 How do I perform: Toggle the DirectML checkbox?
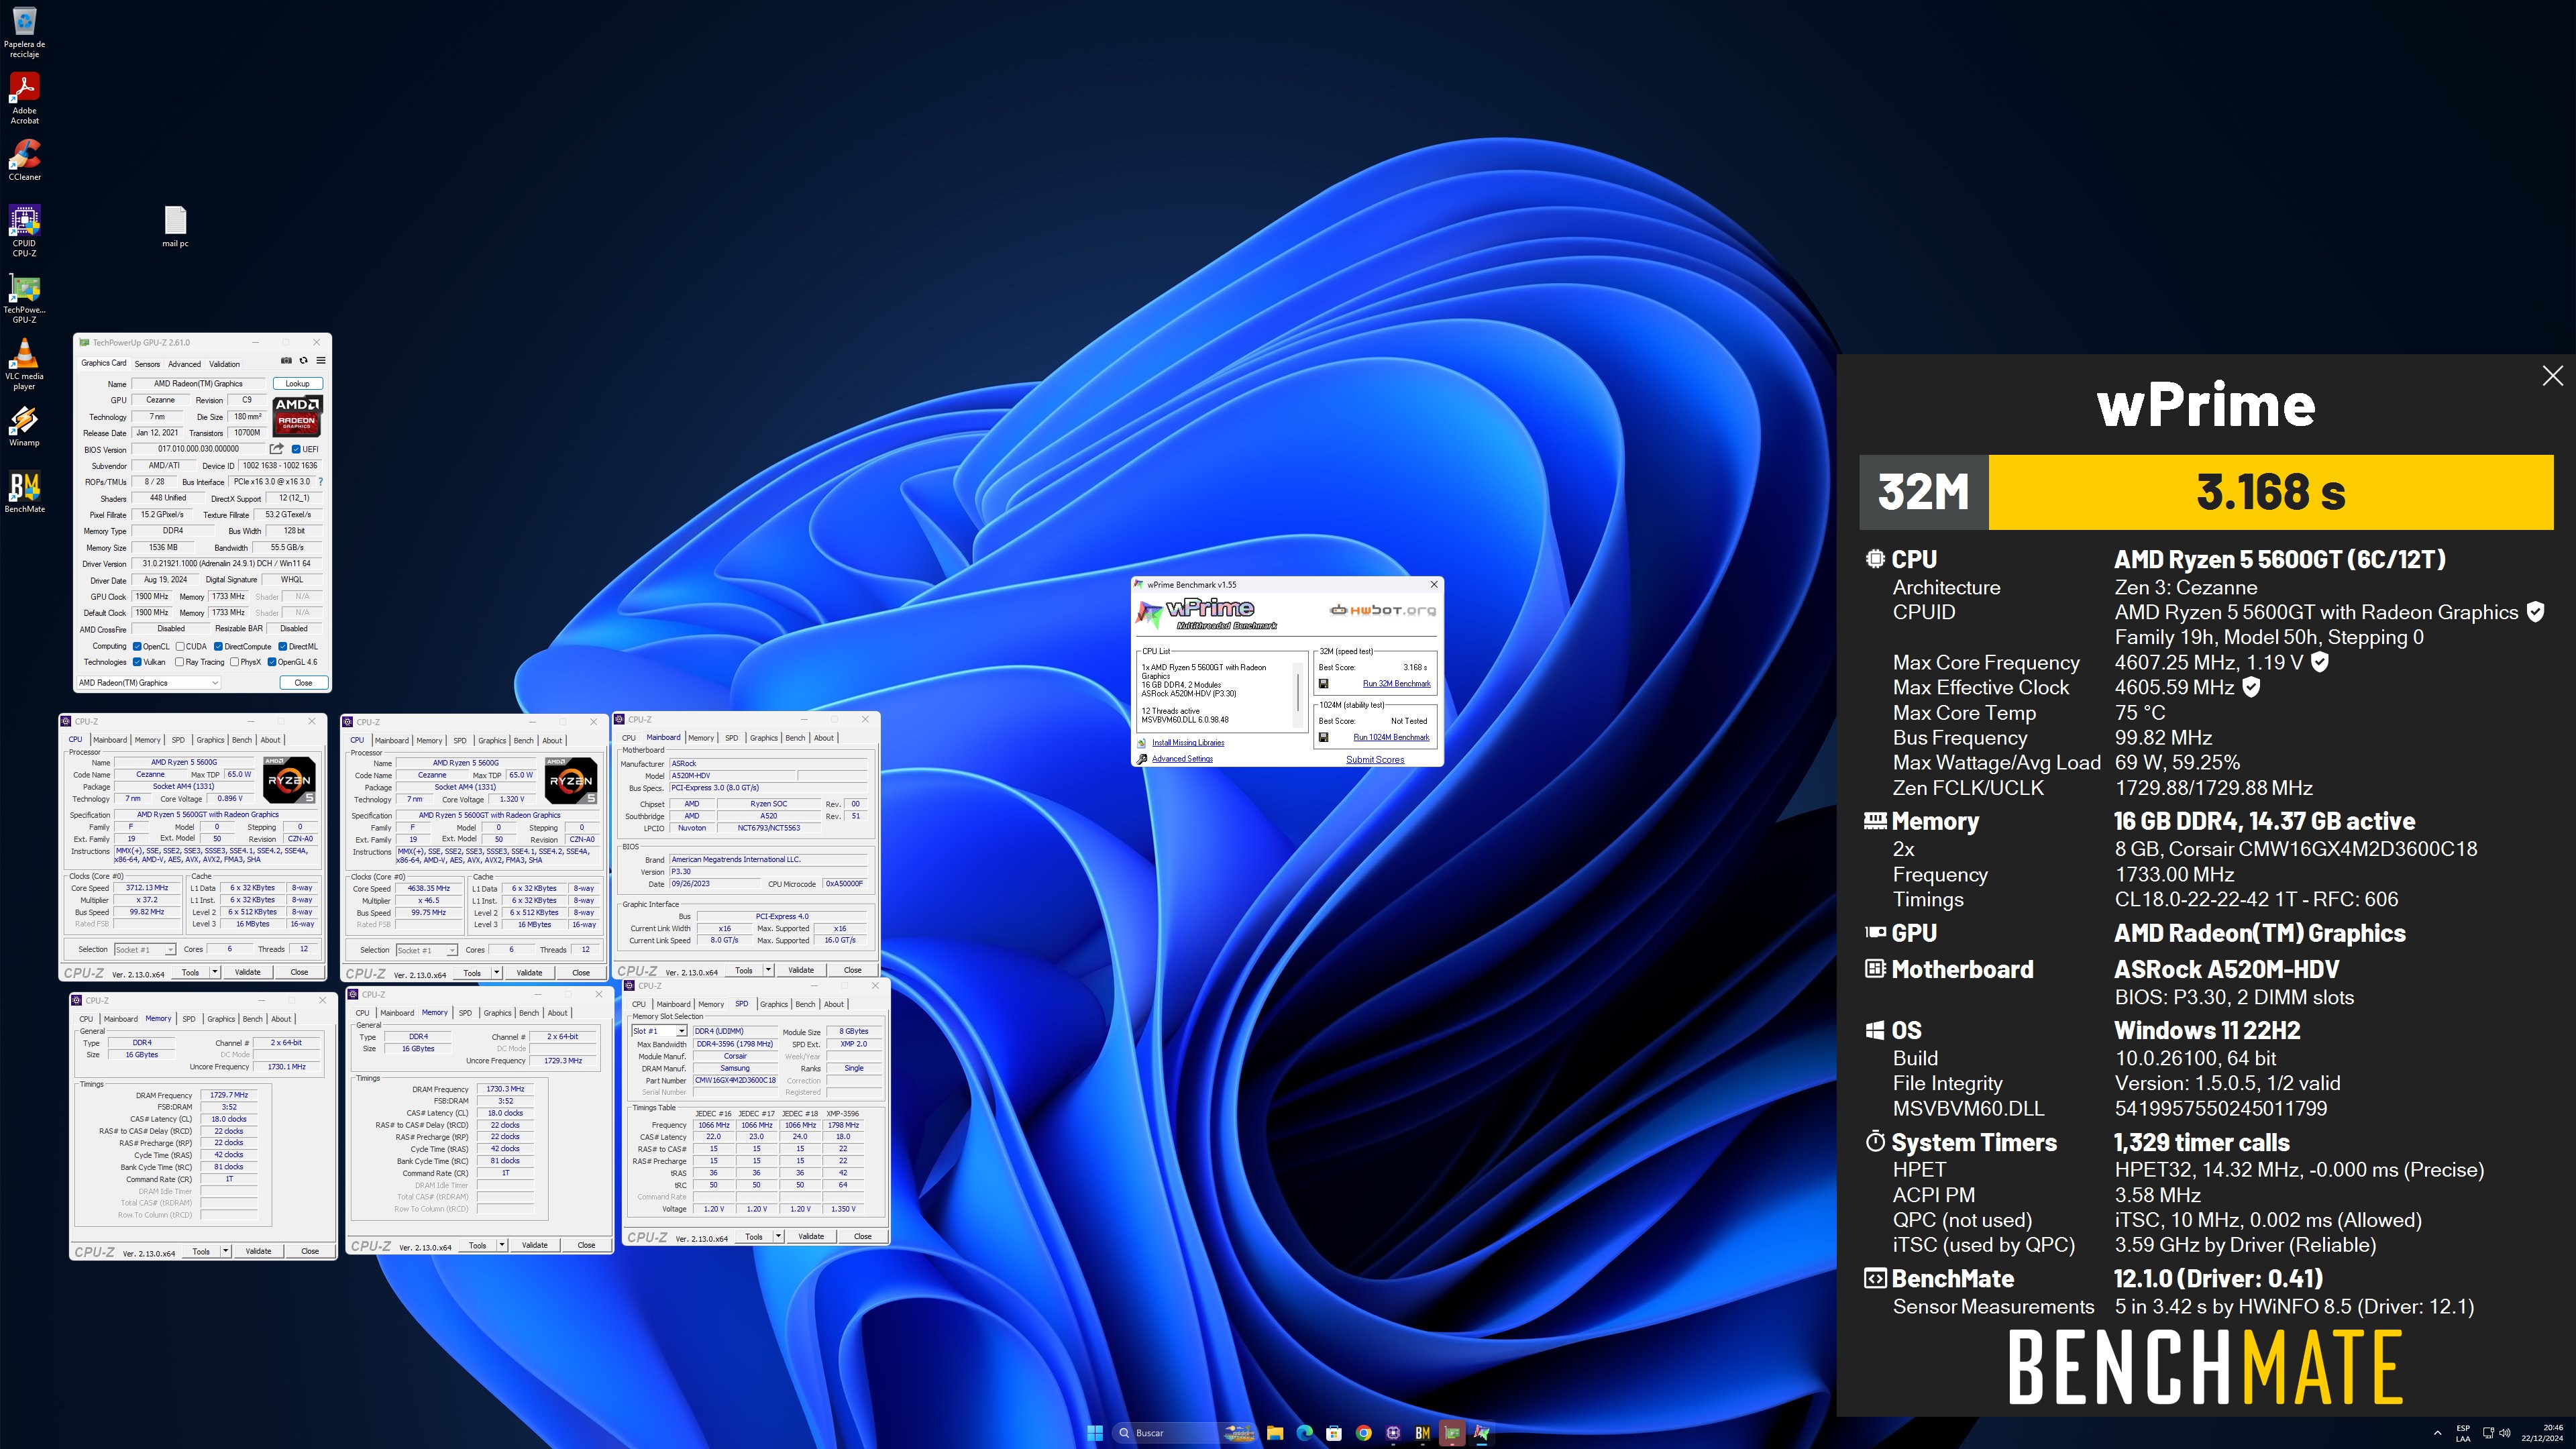click(282, 646)
